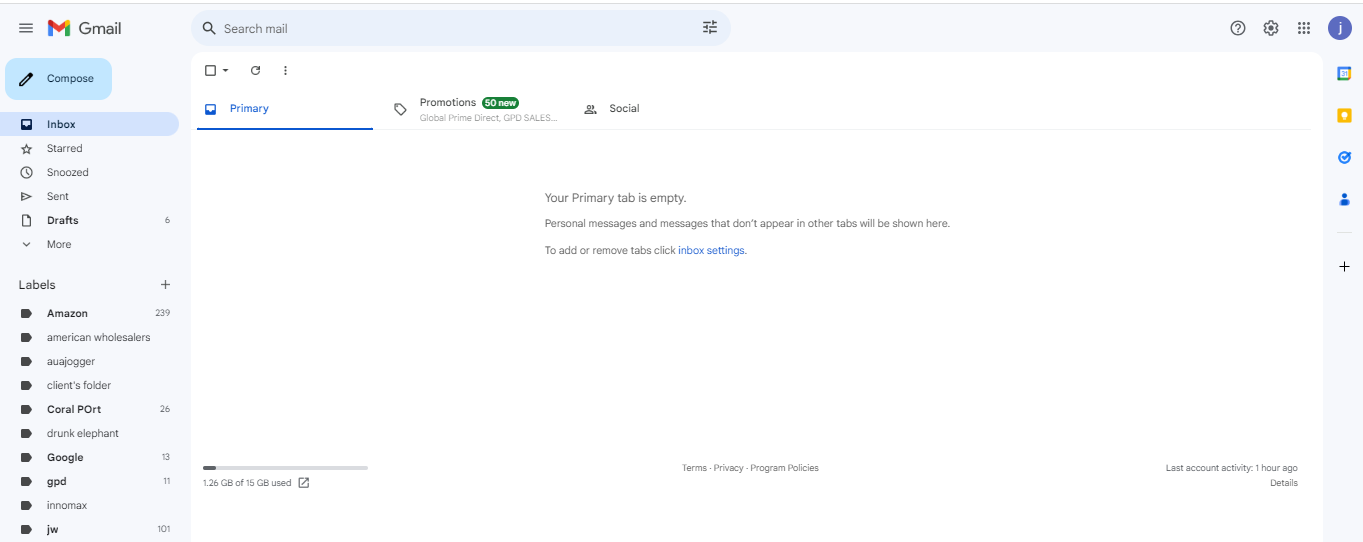The image size is (1363, 542).
Task: Open storage management external link icon
Action: [304, 483]
